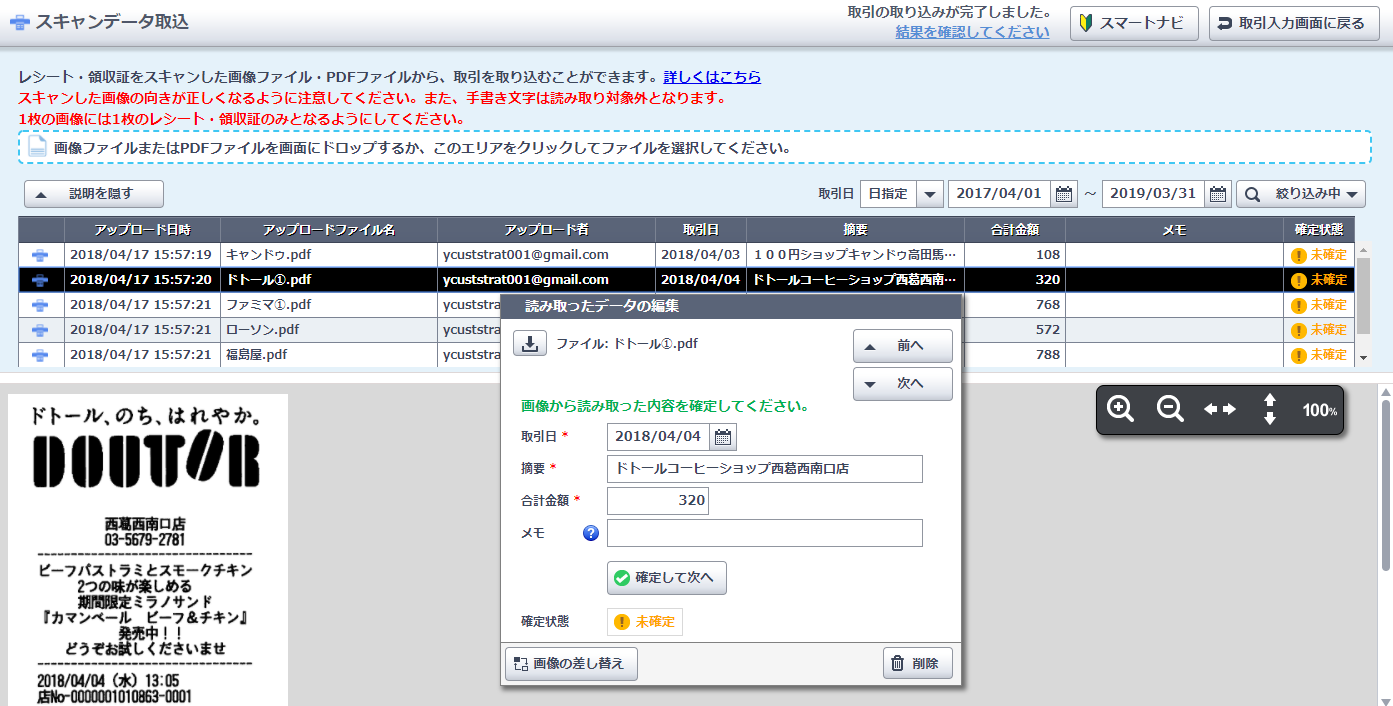Click the end date field 2019/03/31
Image resolution: width=1393 pixels, height=706 pixels.
(1153, 193)
